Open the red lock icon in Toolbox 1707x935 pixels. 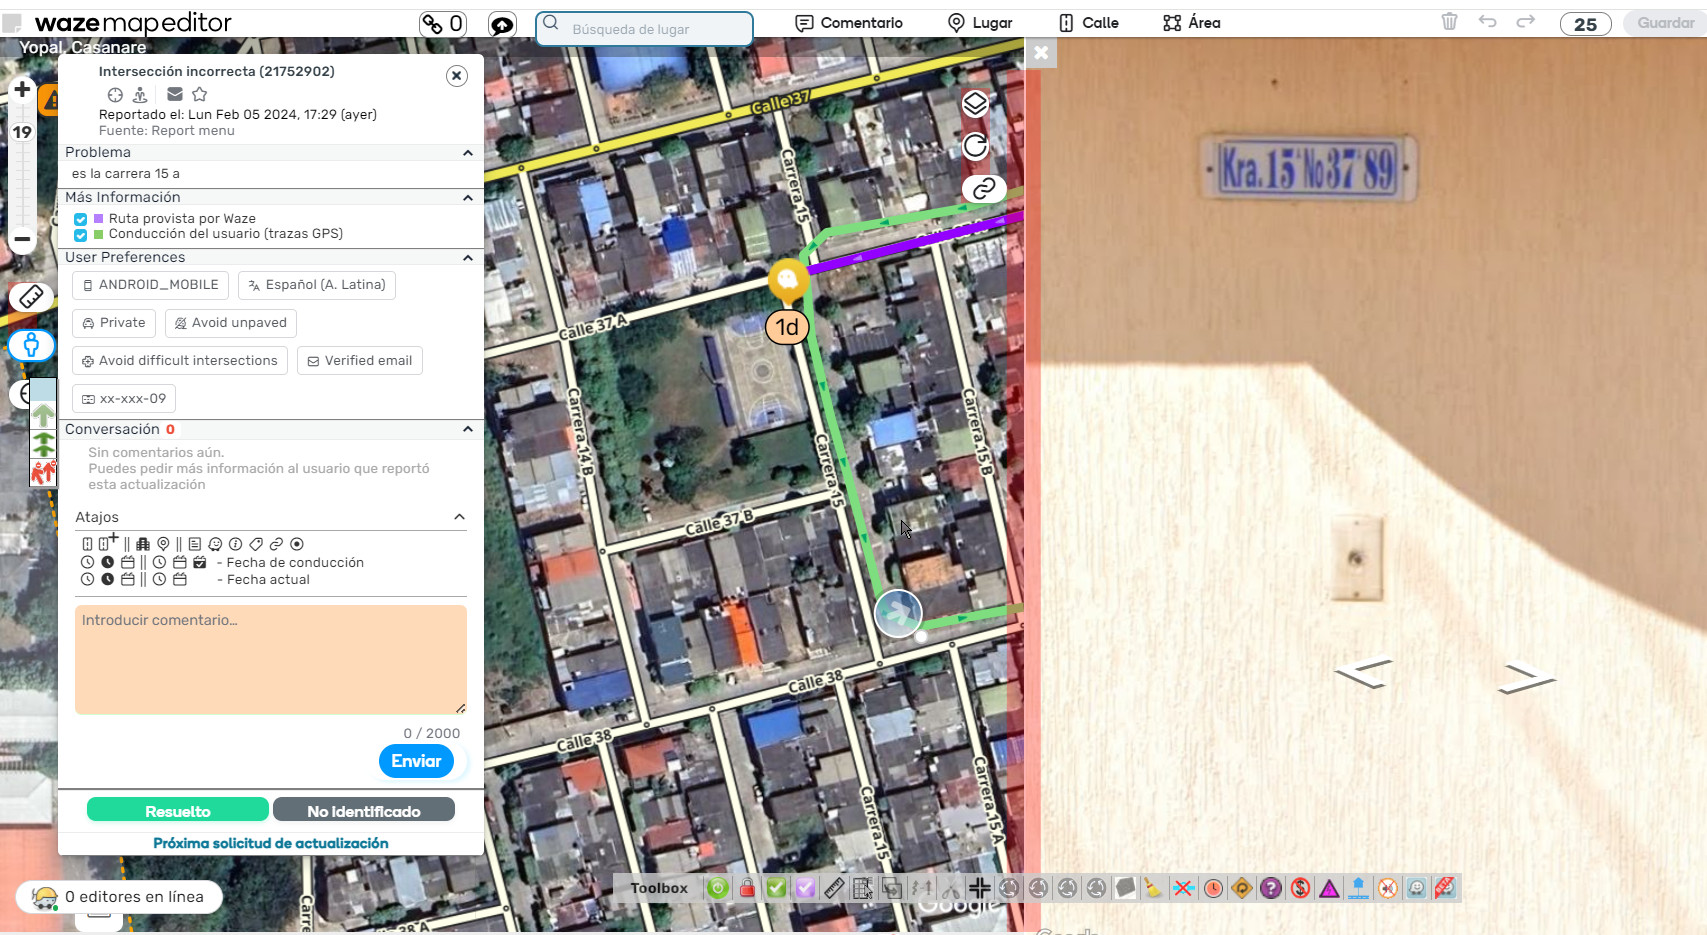(x=747, y=887)
